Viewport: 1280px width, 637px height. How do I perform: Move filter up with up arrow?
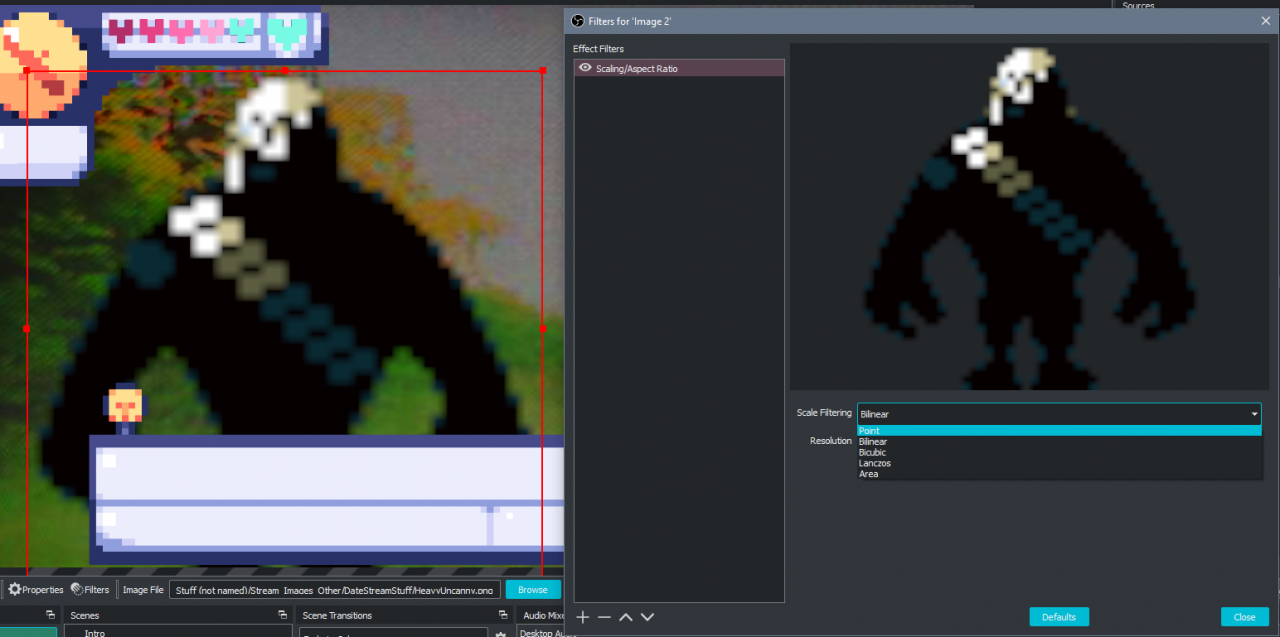(x=626, y=617)
